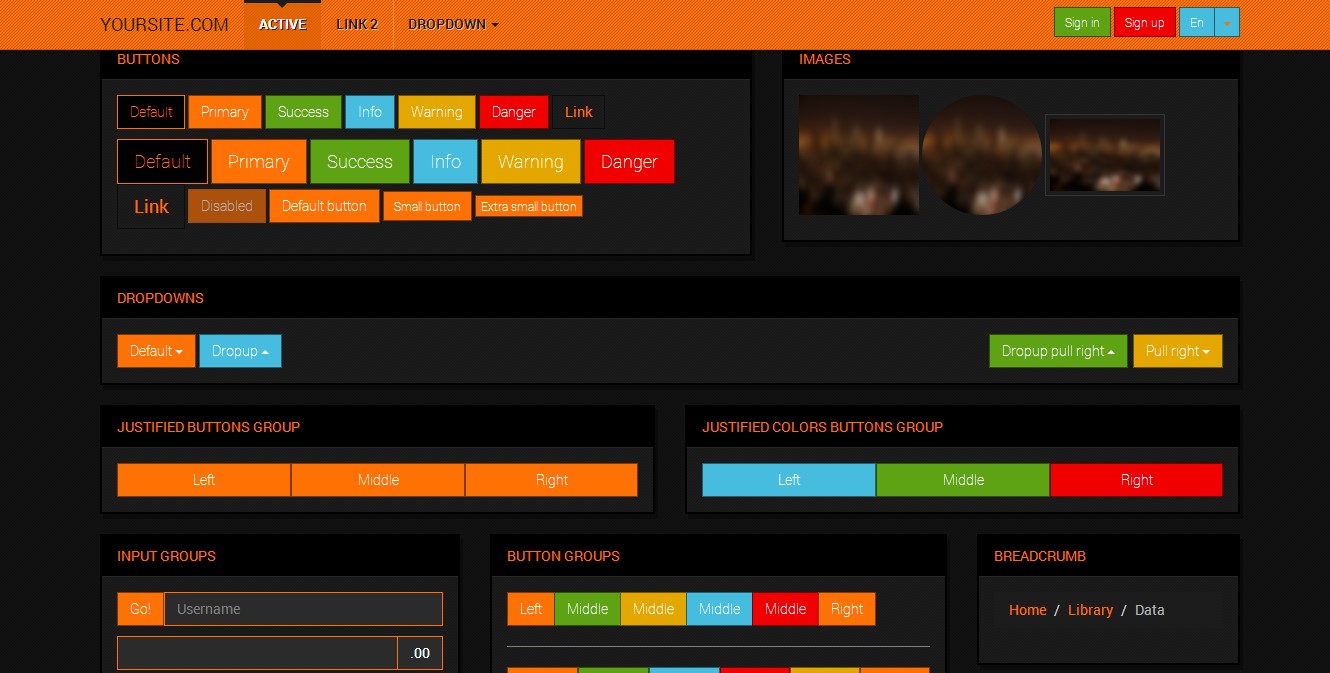Expand the DROPDOWN item in the navbar
Screen dimensions: 1330x673
[452, 24]
